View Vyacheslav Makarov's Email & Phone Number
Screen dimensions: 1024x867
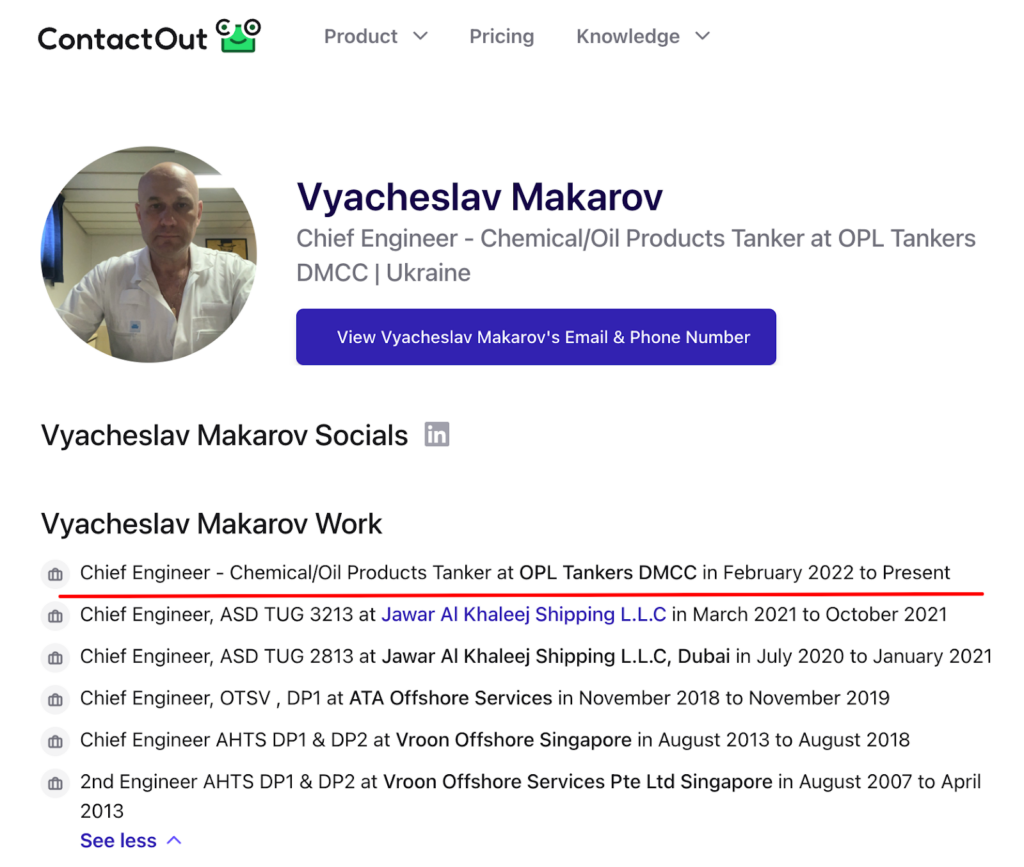pyautogui.click(x=536, y=337)
